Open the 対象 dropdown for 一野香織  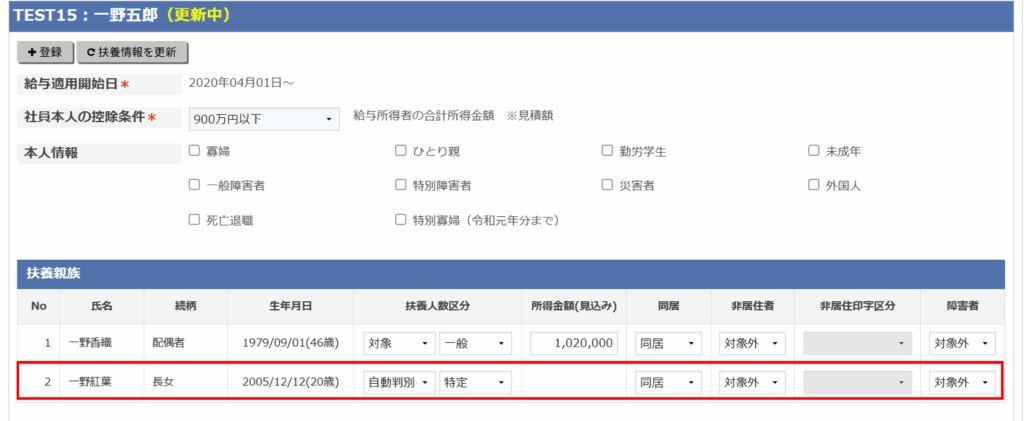point(399,343)
